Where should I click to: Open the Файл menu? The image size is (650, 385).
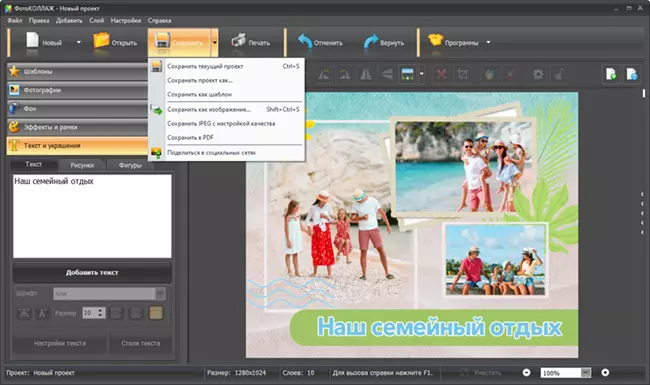pos(15,20)
